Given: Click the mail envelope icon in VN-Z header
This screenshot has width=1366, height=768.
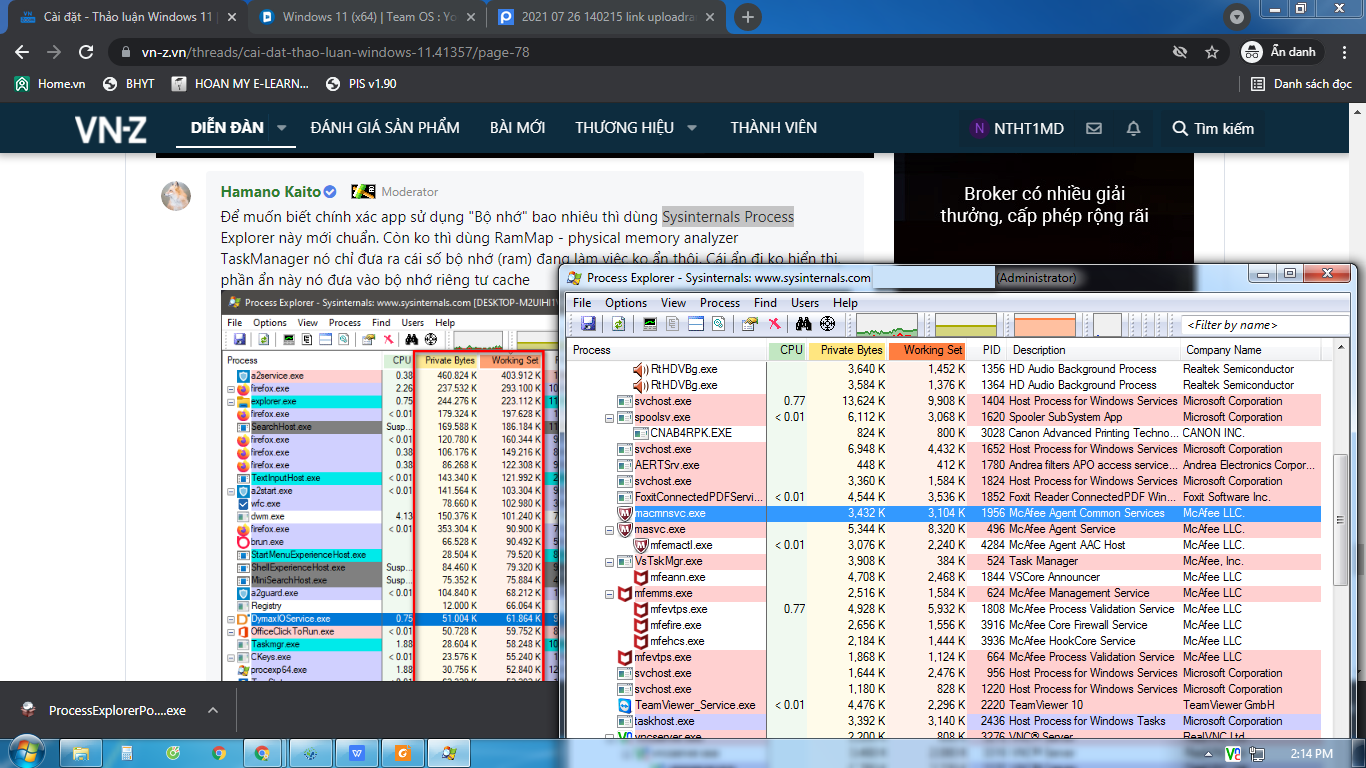Looking at the screenshot, I should pyautogui.click(x=1094, y=128).
